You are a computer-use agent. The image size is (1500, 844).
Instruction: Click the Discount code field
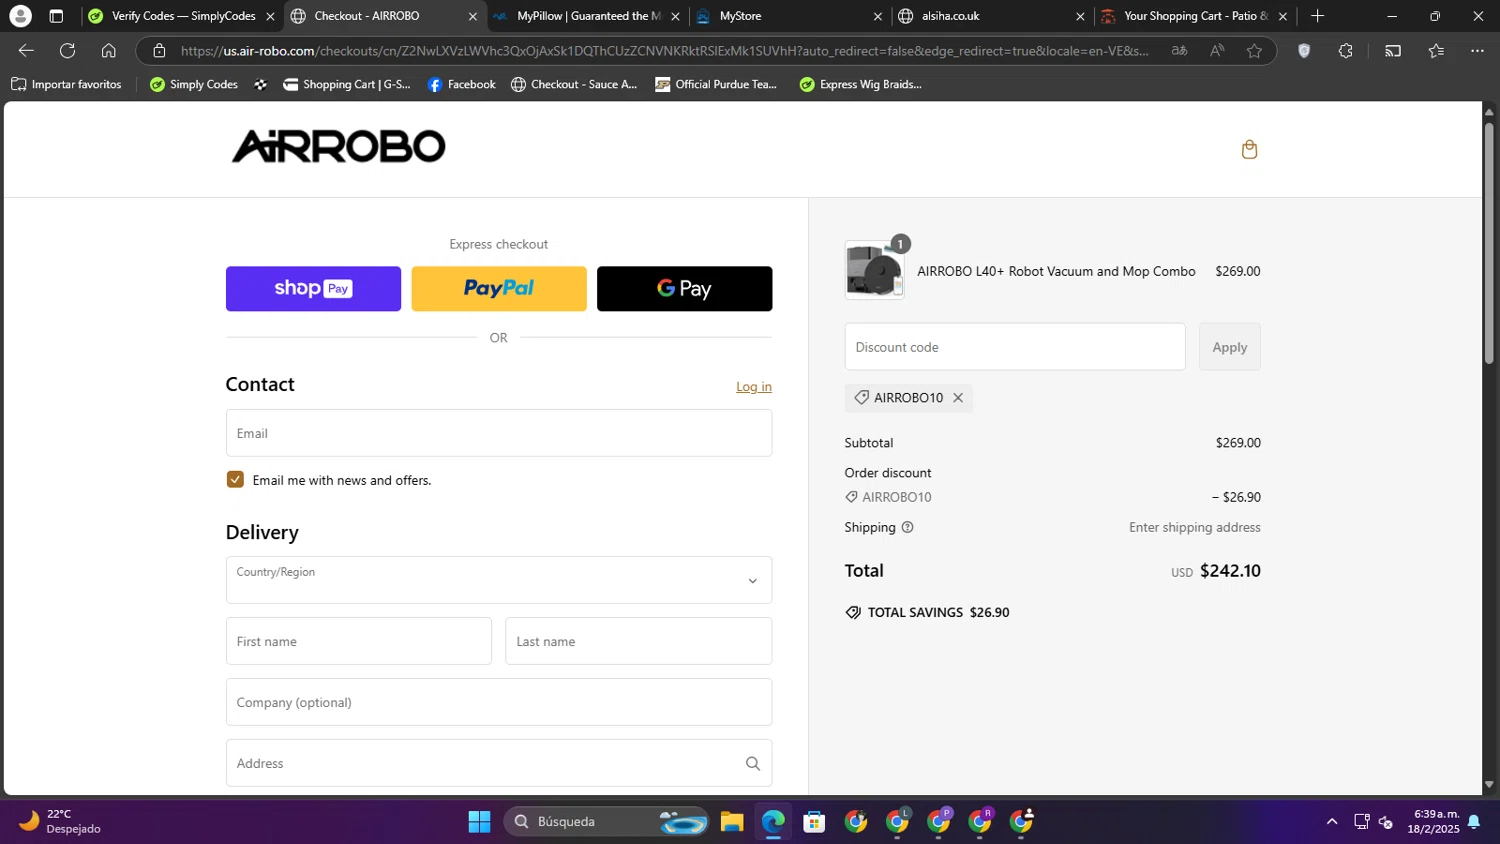point(1015,347)
